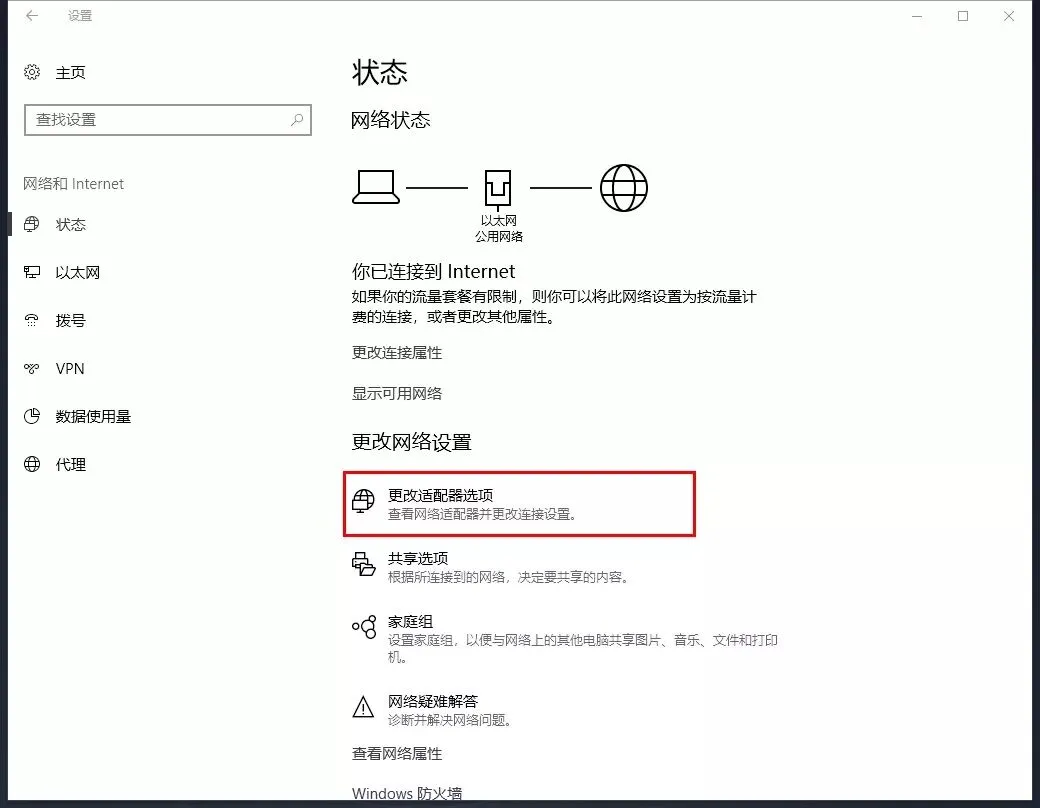Image resolution: width=1040 pixels, height=808 pixels.
Task: Click the globe in the network status diagram
Action: (x=624, y=187)
